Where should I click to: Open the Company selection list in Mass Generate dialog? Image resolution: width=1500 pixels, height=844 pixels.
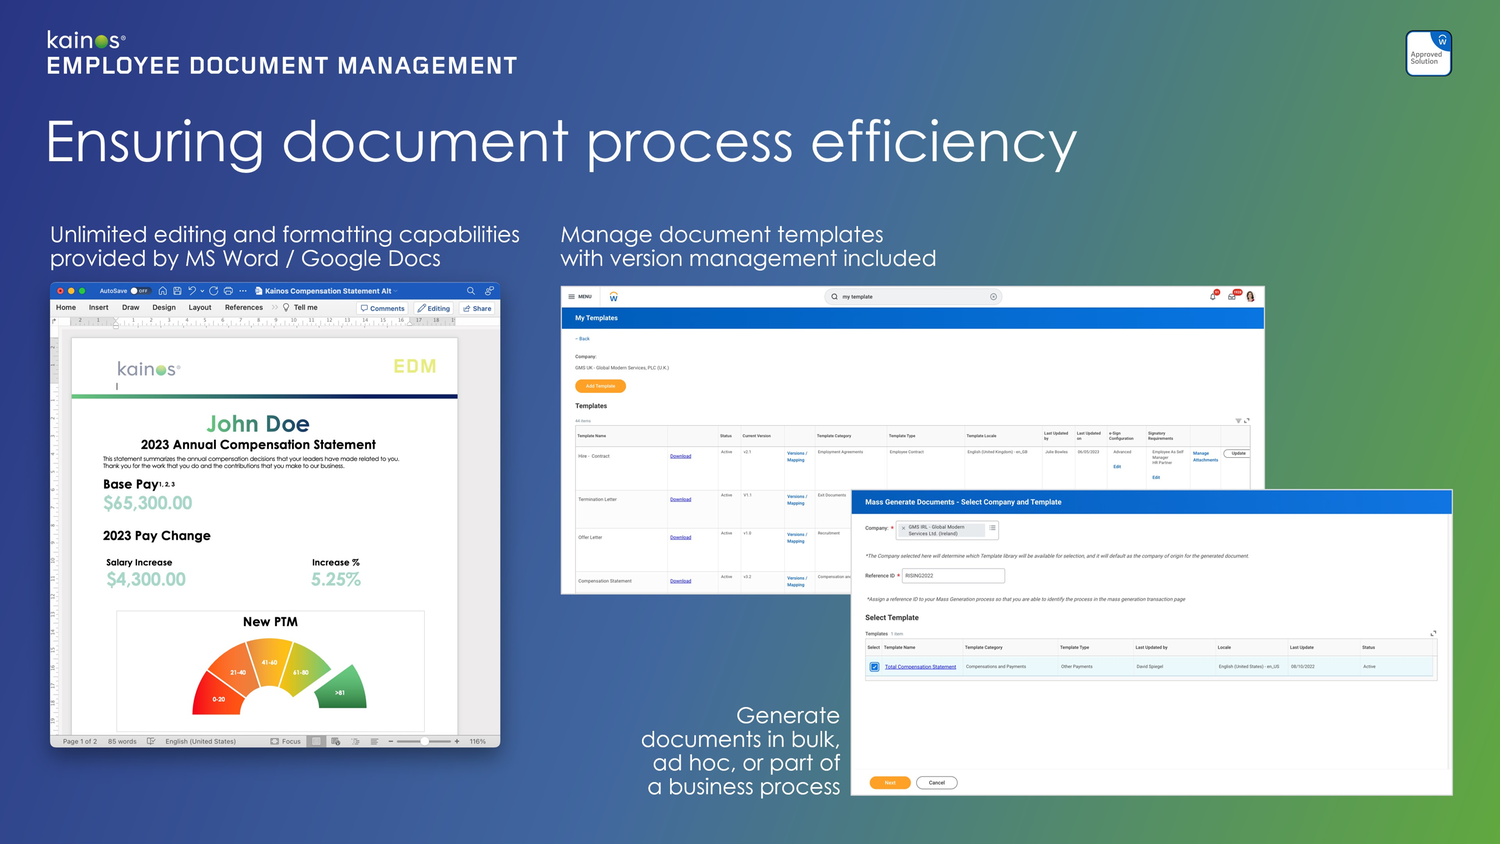[992, 529]
